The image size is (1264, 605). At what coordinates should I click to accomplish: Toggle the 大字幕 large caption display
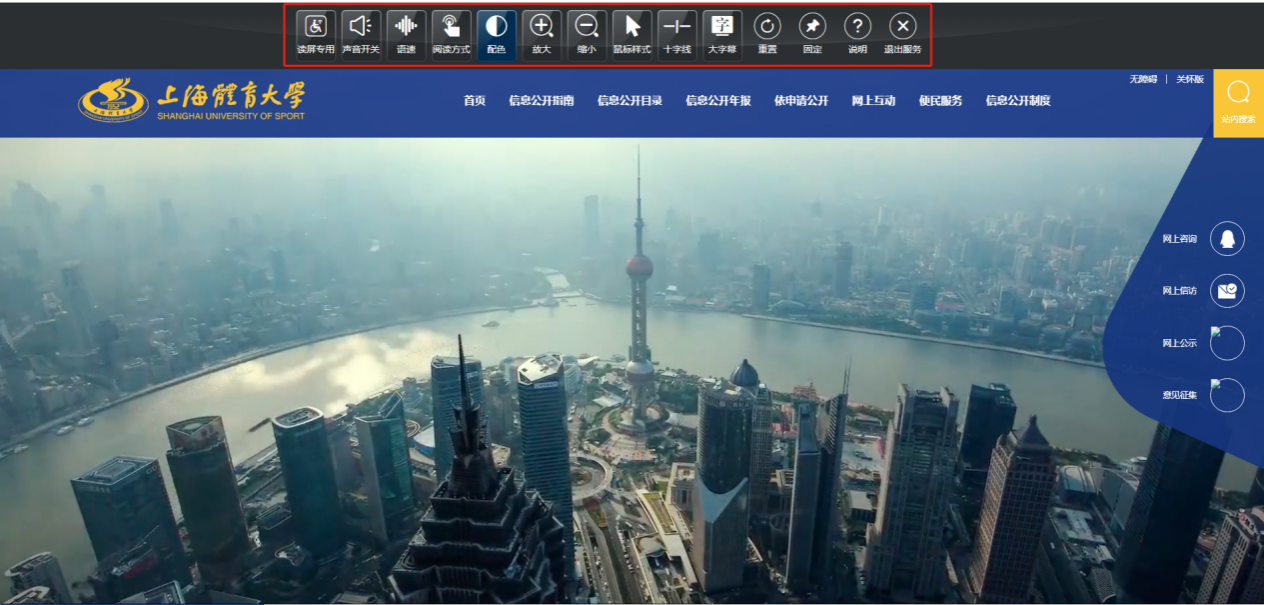pyautogui.click(x=722, y=34)
